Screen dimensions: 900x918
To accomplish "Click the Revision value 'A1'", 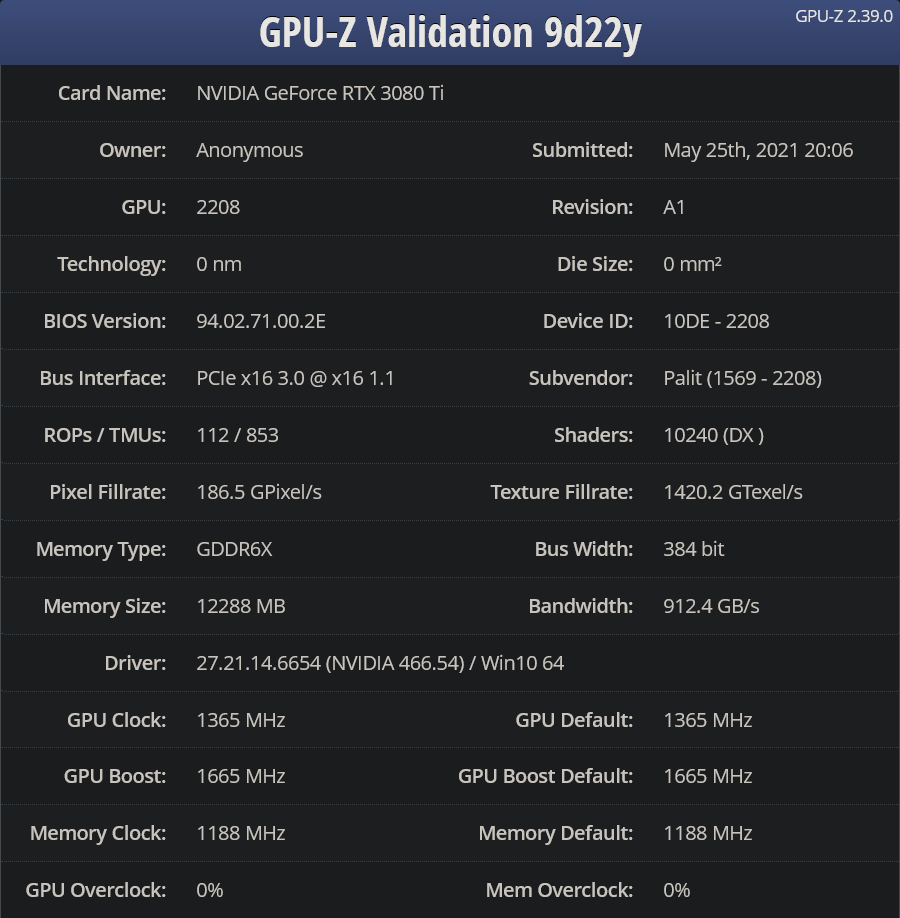I will [x=674, y=207].
